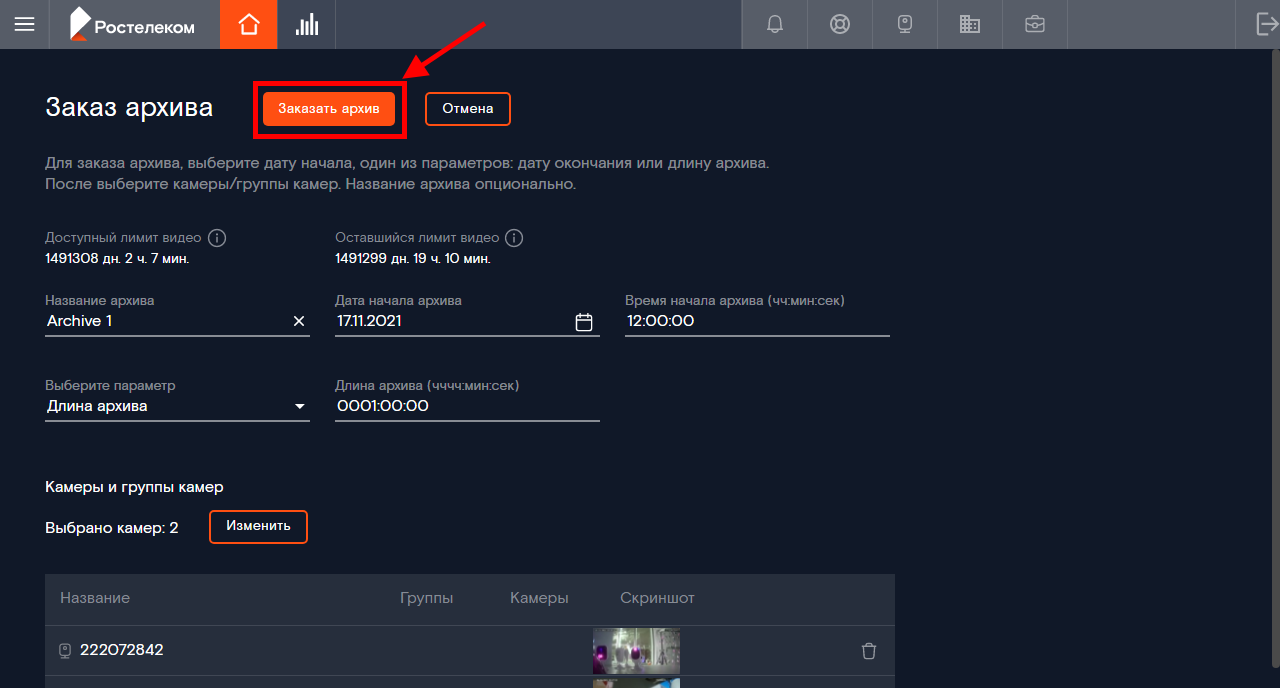1280x688 pixels.
Task: Click the Камеры column header
Action: (539, 598)
